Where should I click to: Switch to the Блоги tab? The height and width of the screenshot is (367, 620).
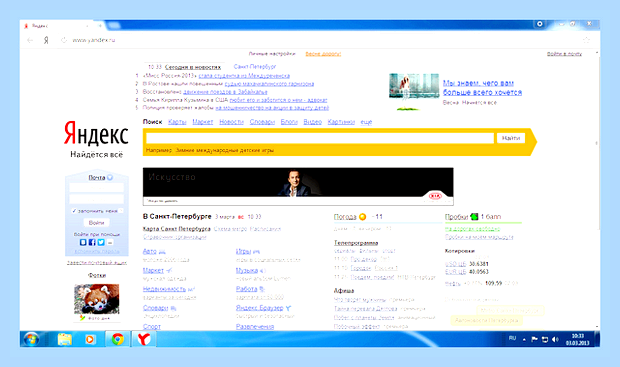[289, 122]
